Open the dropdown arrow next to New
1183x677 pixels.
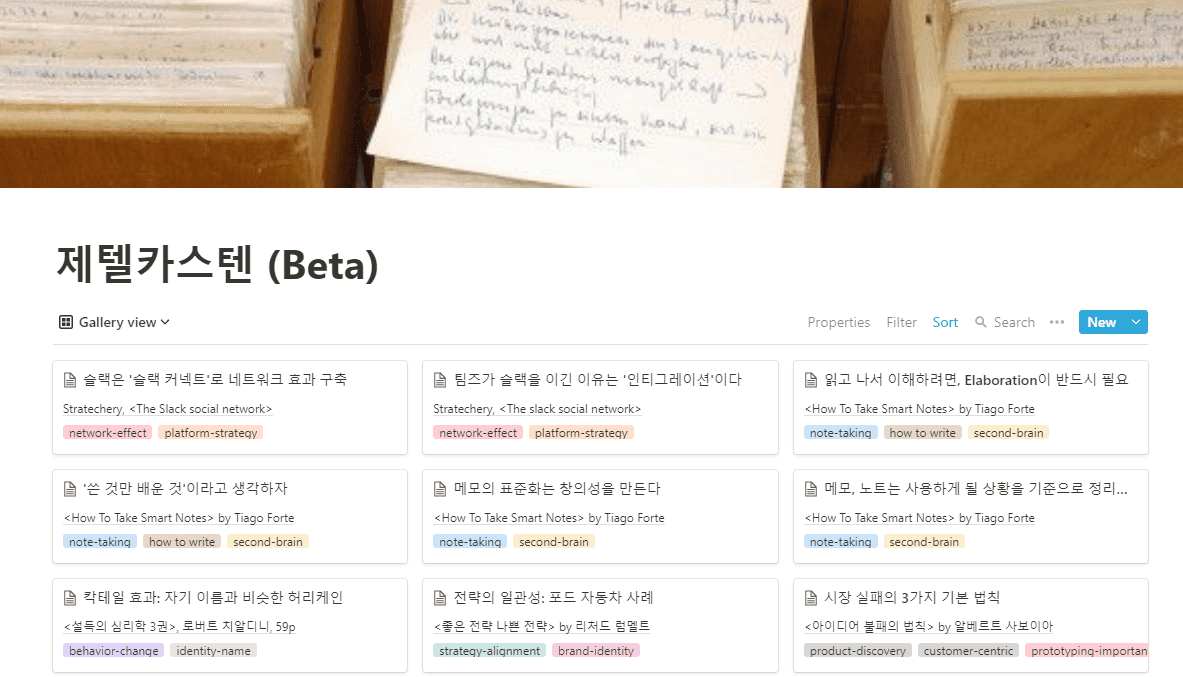(x=1136, y=322)
